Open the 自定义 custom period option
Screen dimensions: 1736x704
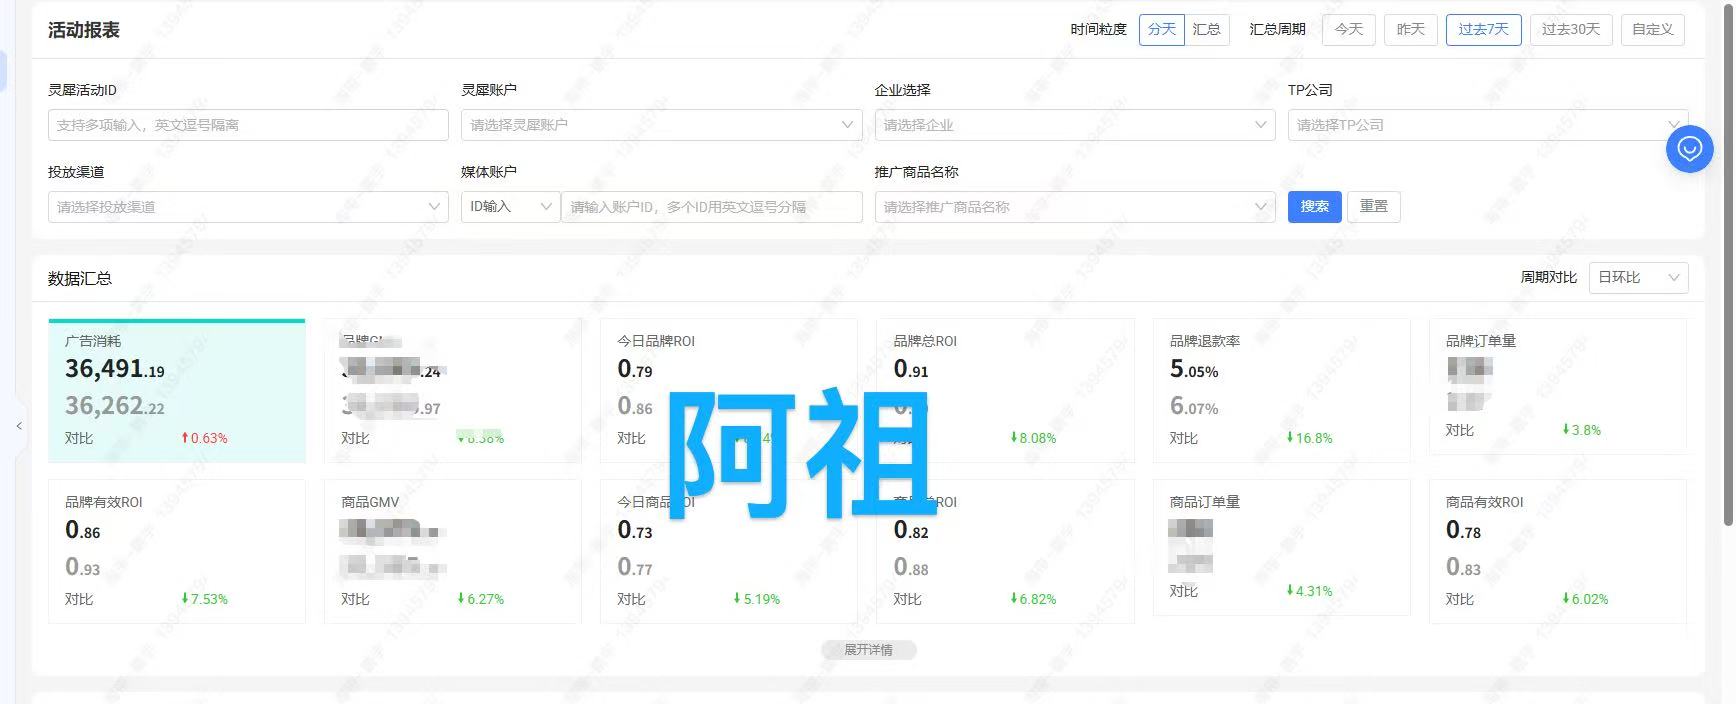tap(1652, 30)
